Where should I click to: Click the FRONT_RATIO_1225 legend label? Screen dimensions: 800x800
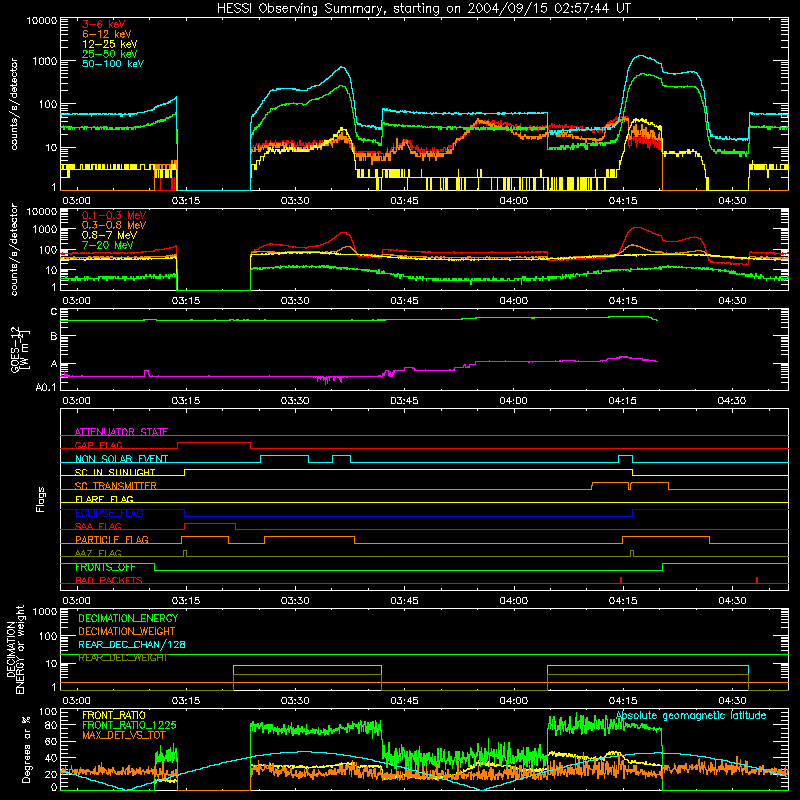(x=129, y=724)
